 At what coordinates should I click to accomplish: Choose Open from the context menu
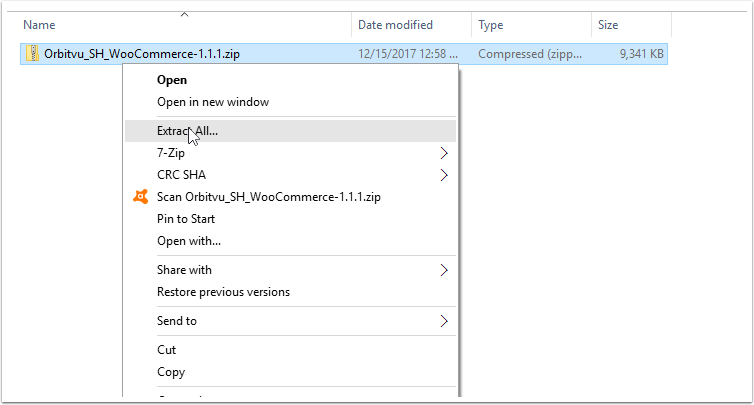click(290, 80)
